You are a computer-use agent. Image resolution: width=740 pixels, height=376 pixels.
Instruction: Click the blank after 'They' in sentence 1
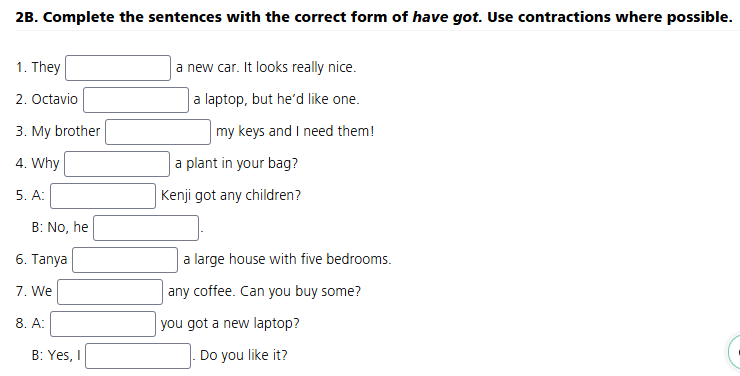[118, 68]
